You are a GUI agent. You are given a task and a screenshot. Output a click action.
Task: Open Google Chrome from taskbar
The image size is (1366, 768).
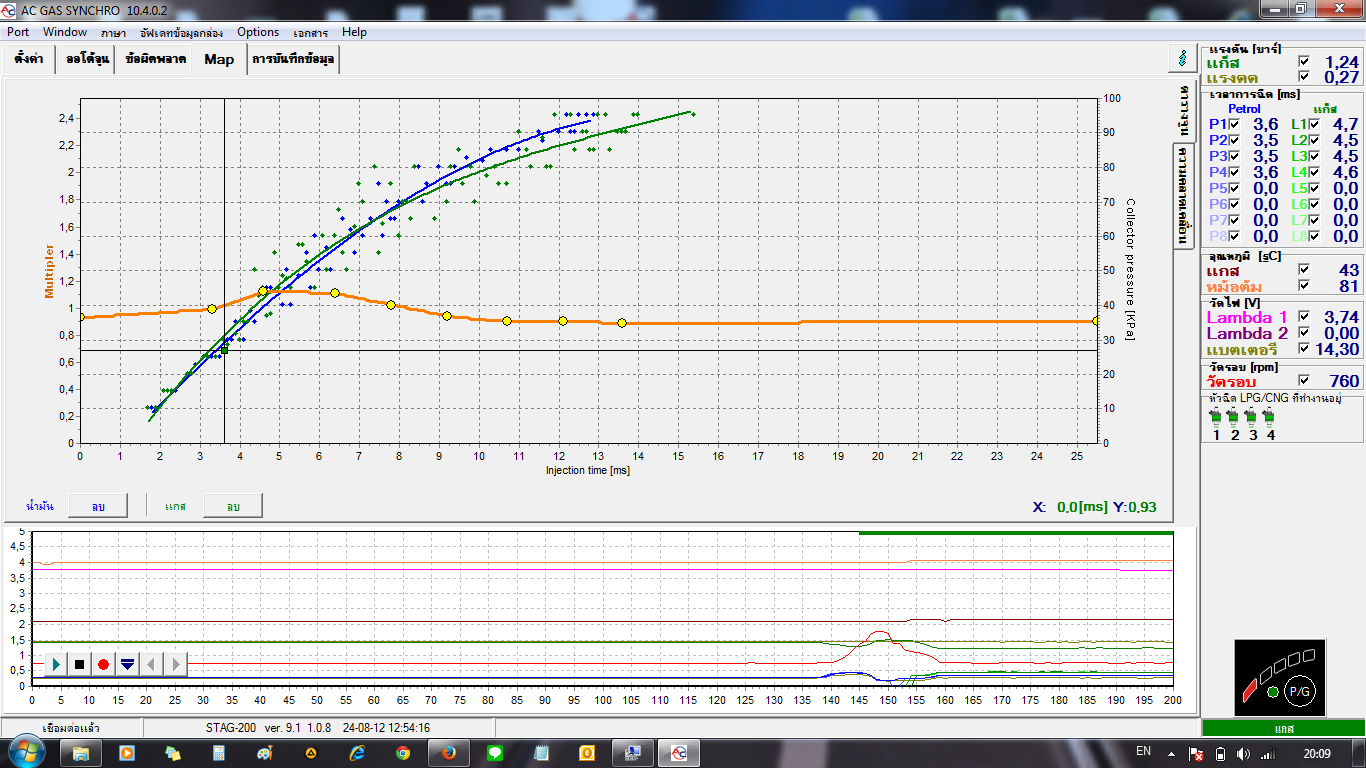[403, 752]
